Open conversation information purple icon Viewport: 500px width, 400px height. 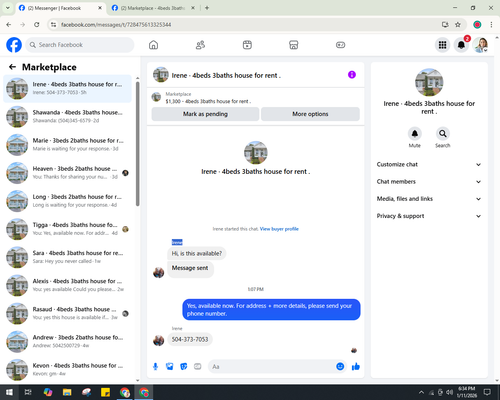click(352, 75)
